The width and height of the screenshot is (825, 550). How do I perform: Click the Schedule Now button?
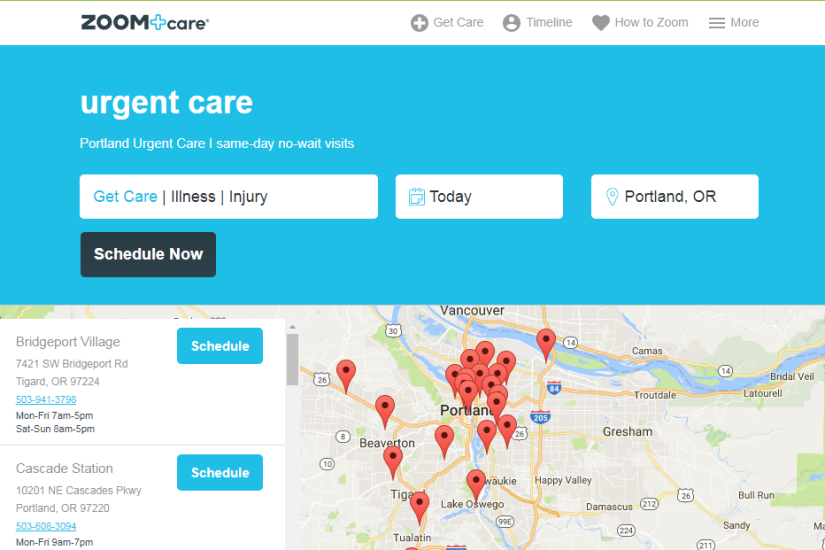point(148,254)
